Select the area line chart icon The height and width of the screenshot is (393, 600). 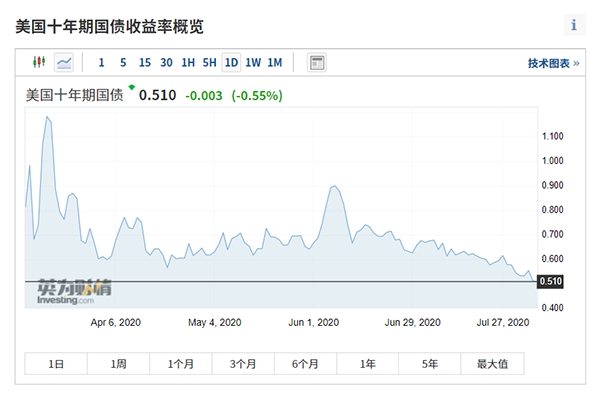[64, 62]
